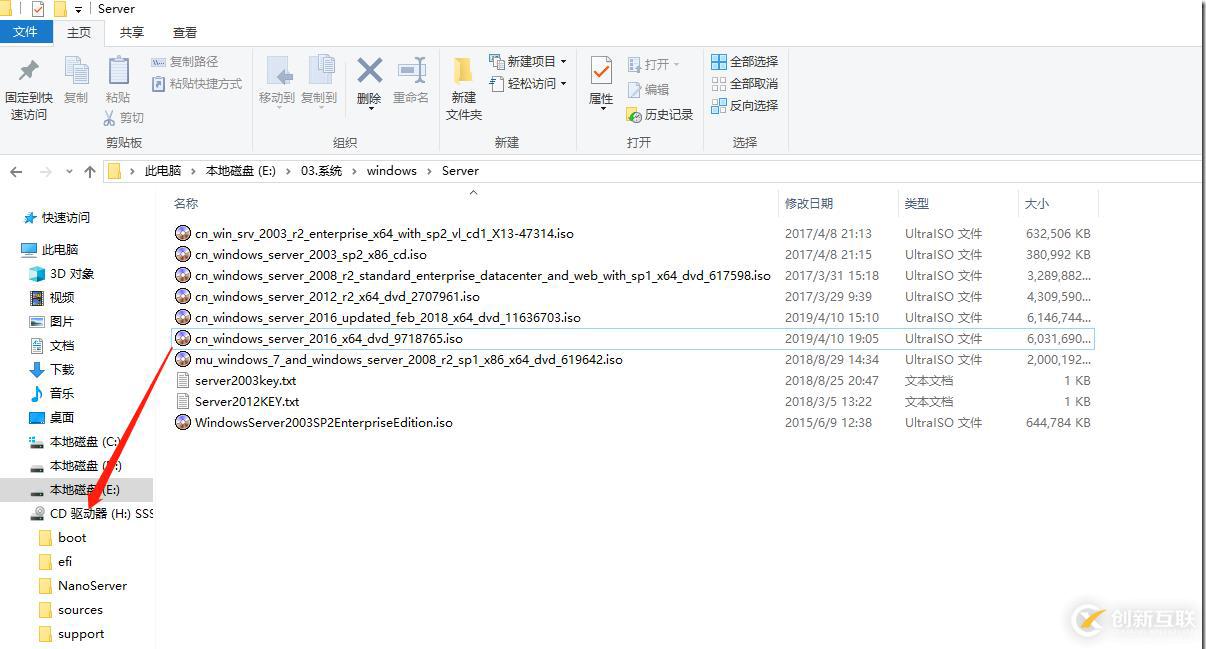Open the New item dropdown

528,62
